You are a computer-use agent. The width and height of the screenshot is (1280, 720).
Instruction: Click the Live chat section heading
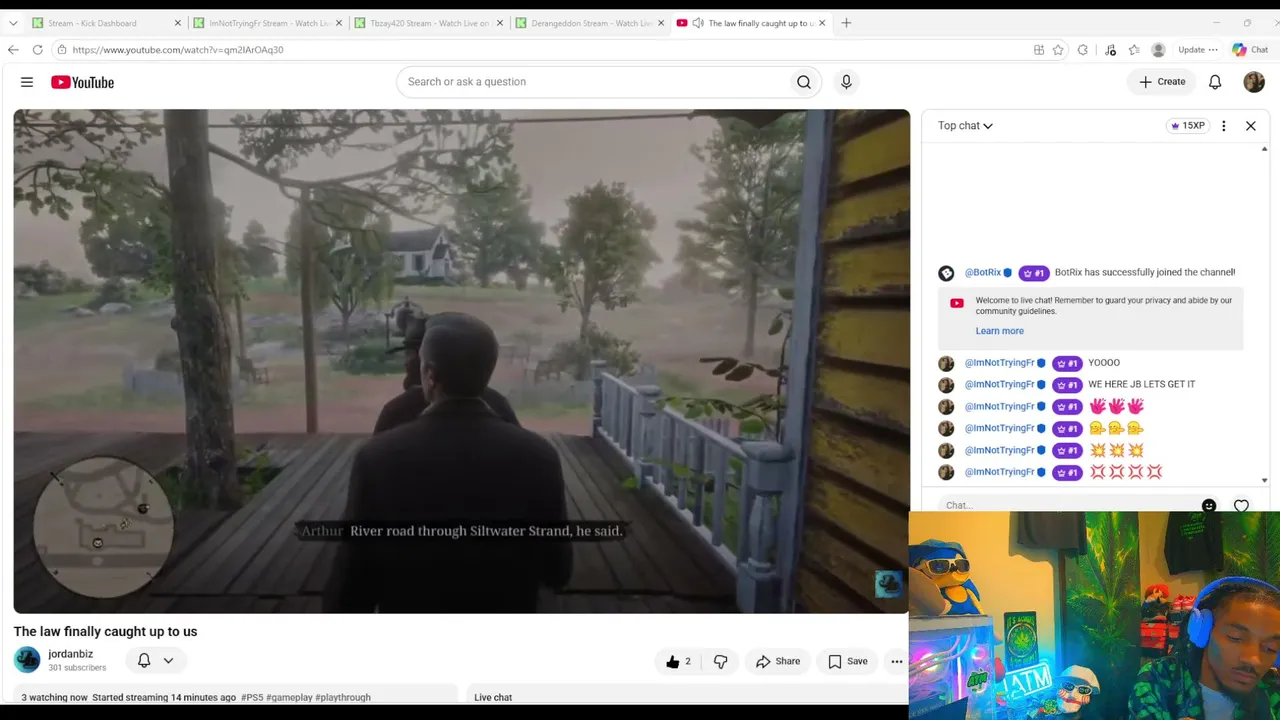[x=493, y=697]
